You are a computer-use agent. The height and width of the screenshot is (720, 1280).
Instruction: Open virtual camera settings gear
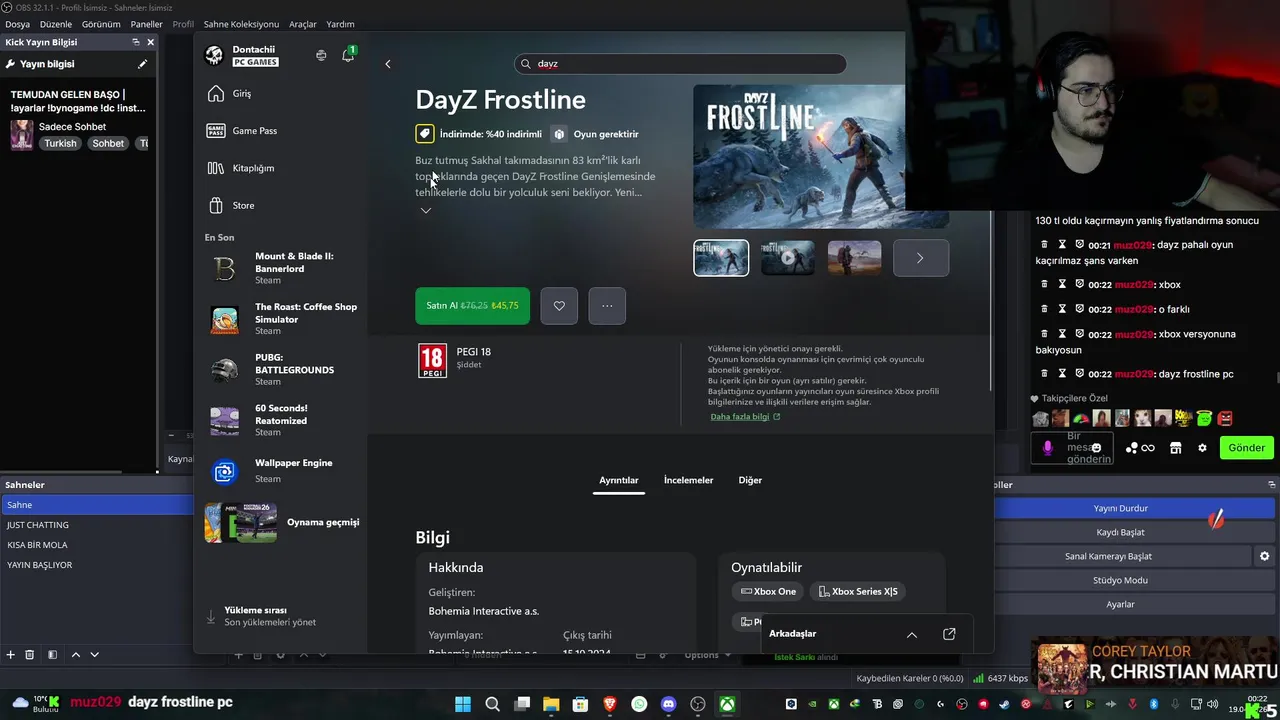tap(1265, 556)
